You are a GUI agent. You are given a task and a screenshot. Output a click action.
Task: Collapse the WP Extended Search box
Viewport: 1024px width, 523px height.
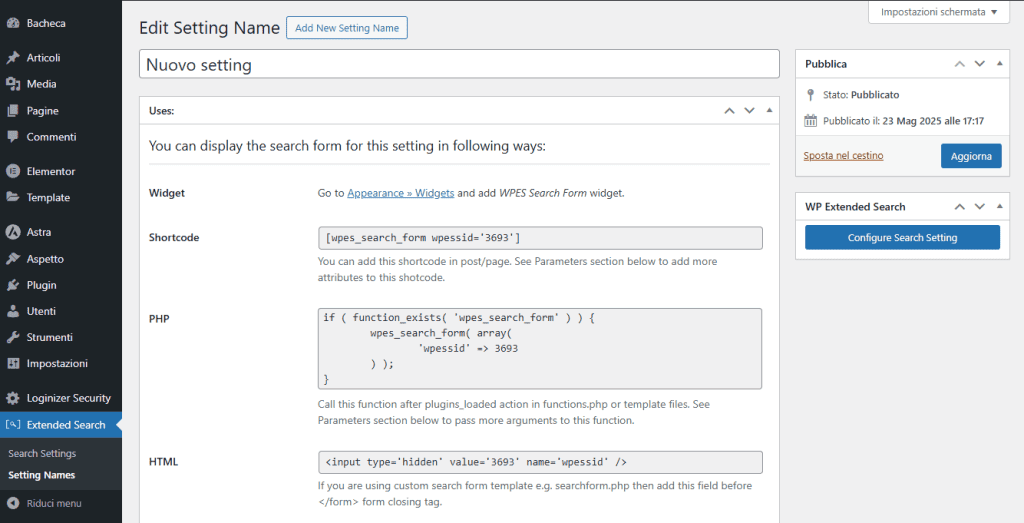pos(999,206)
